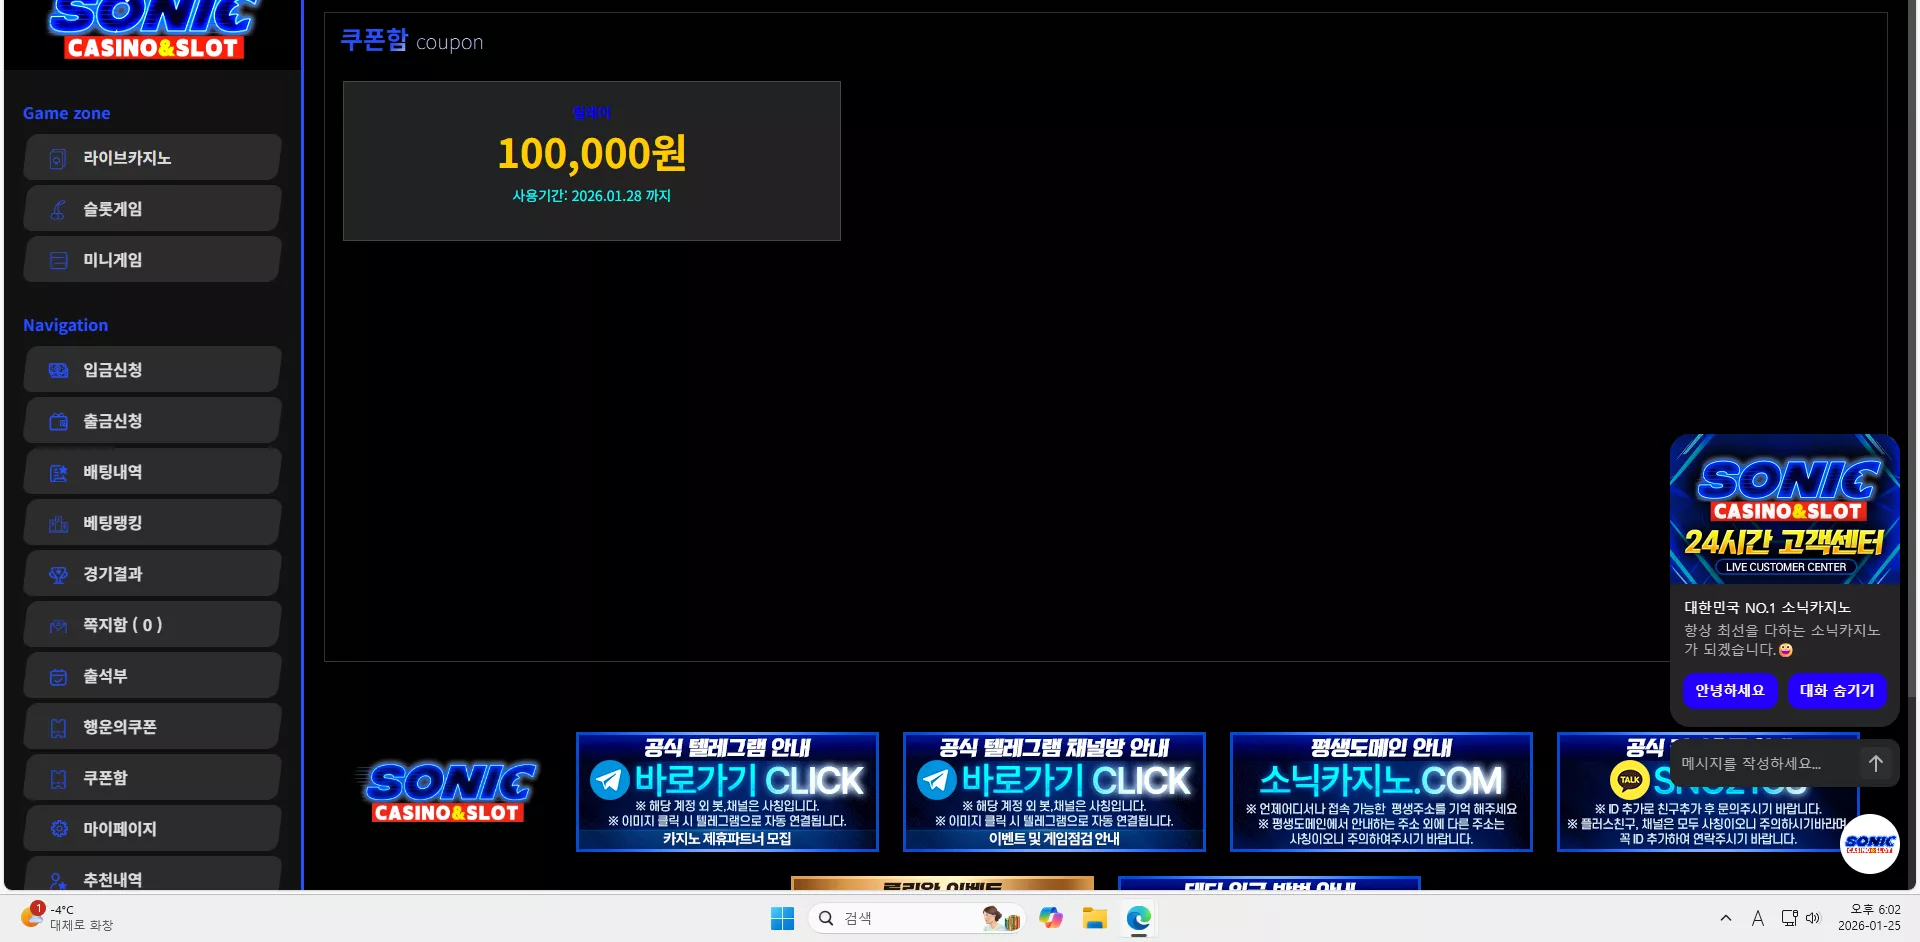The width and height of the screenshot is (1920, 942).
Task: Open 마이페이지 from the sidebar
Action: pos(152,829)
